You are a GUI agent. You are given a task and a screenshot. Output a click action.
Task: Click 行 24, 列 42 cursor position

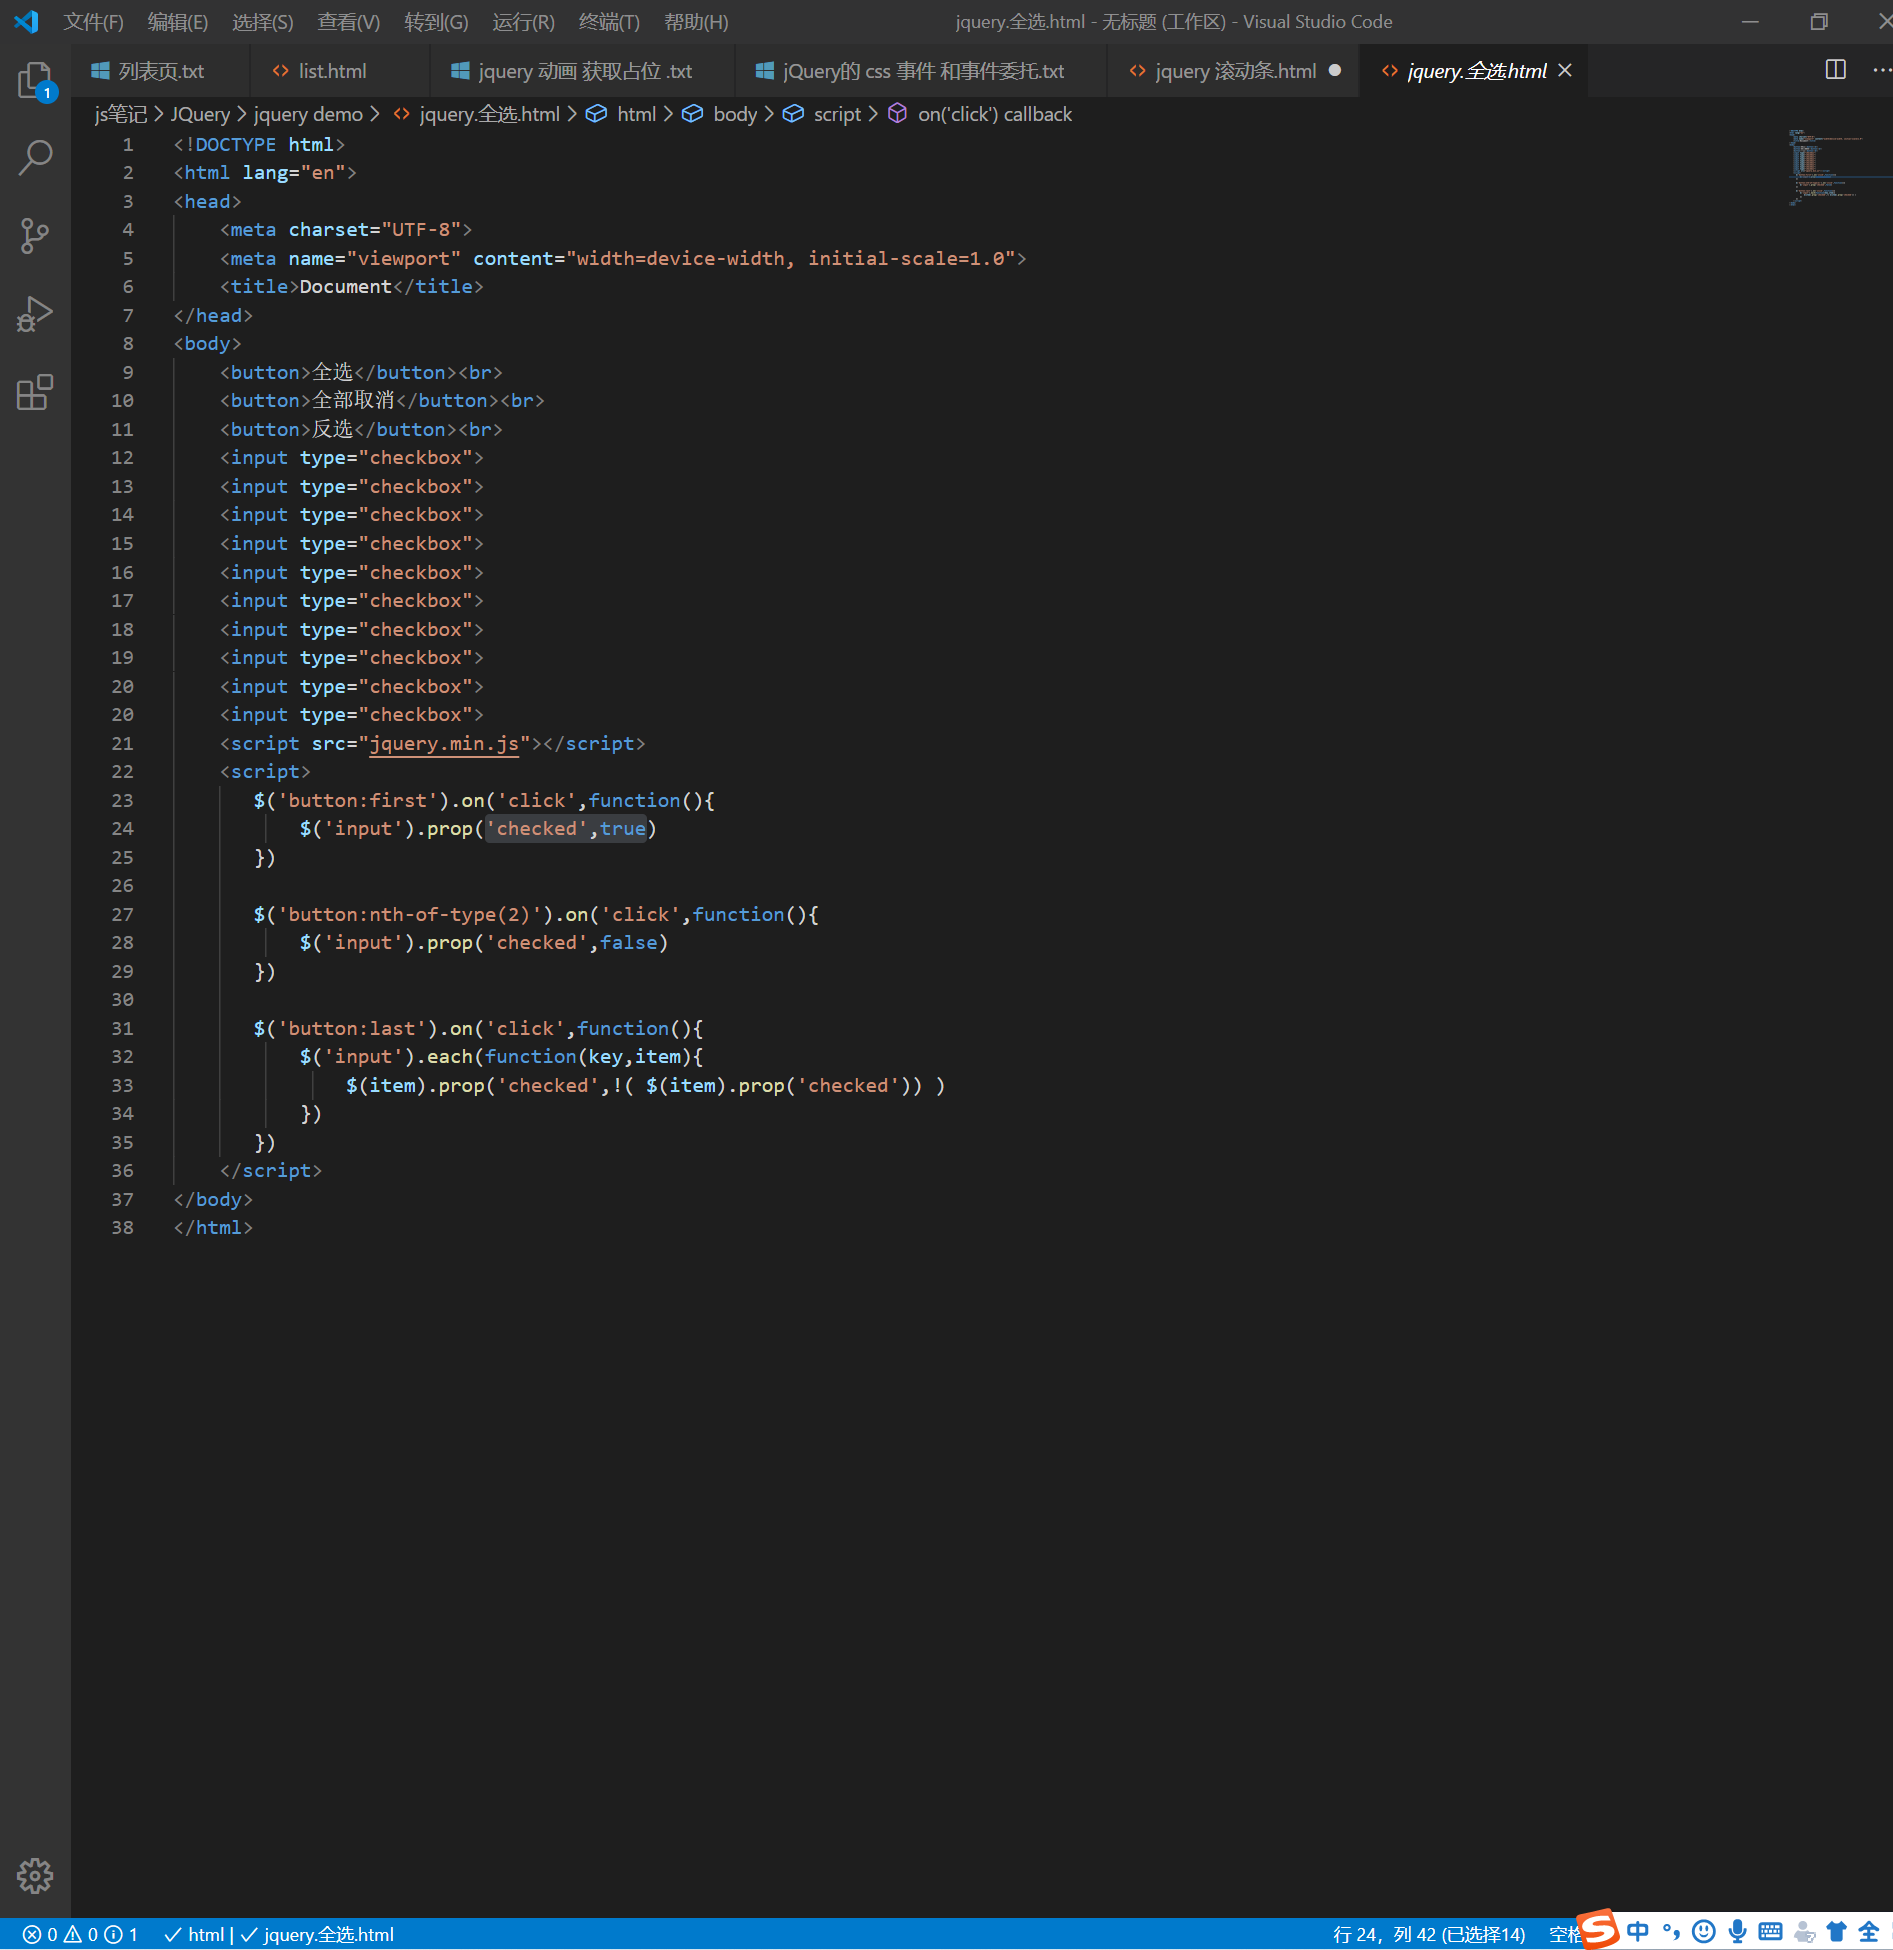(1429, 1934)
